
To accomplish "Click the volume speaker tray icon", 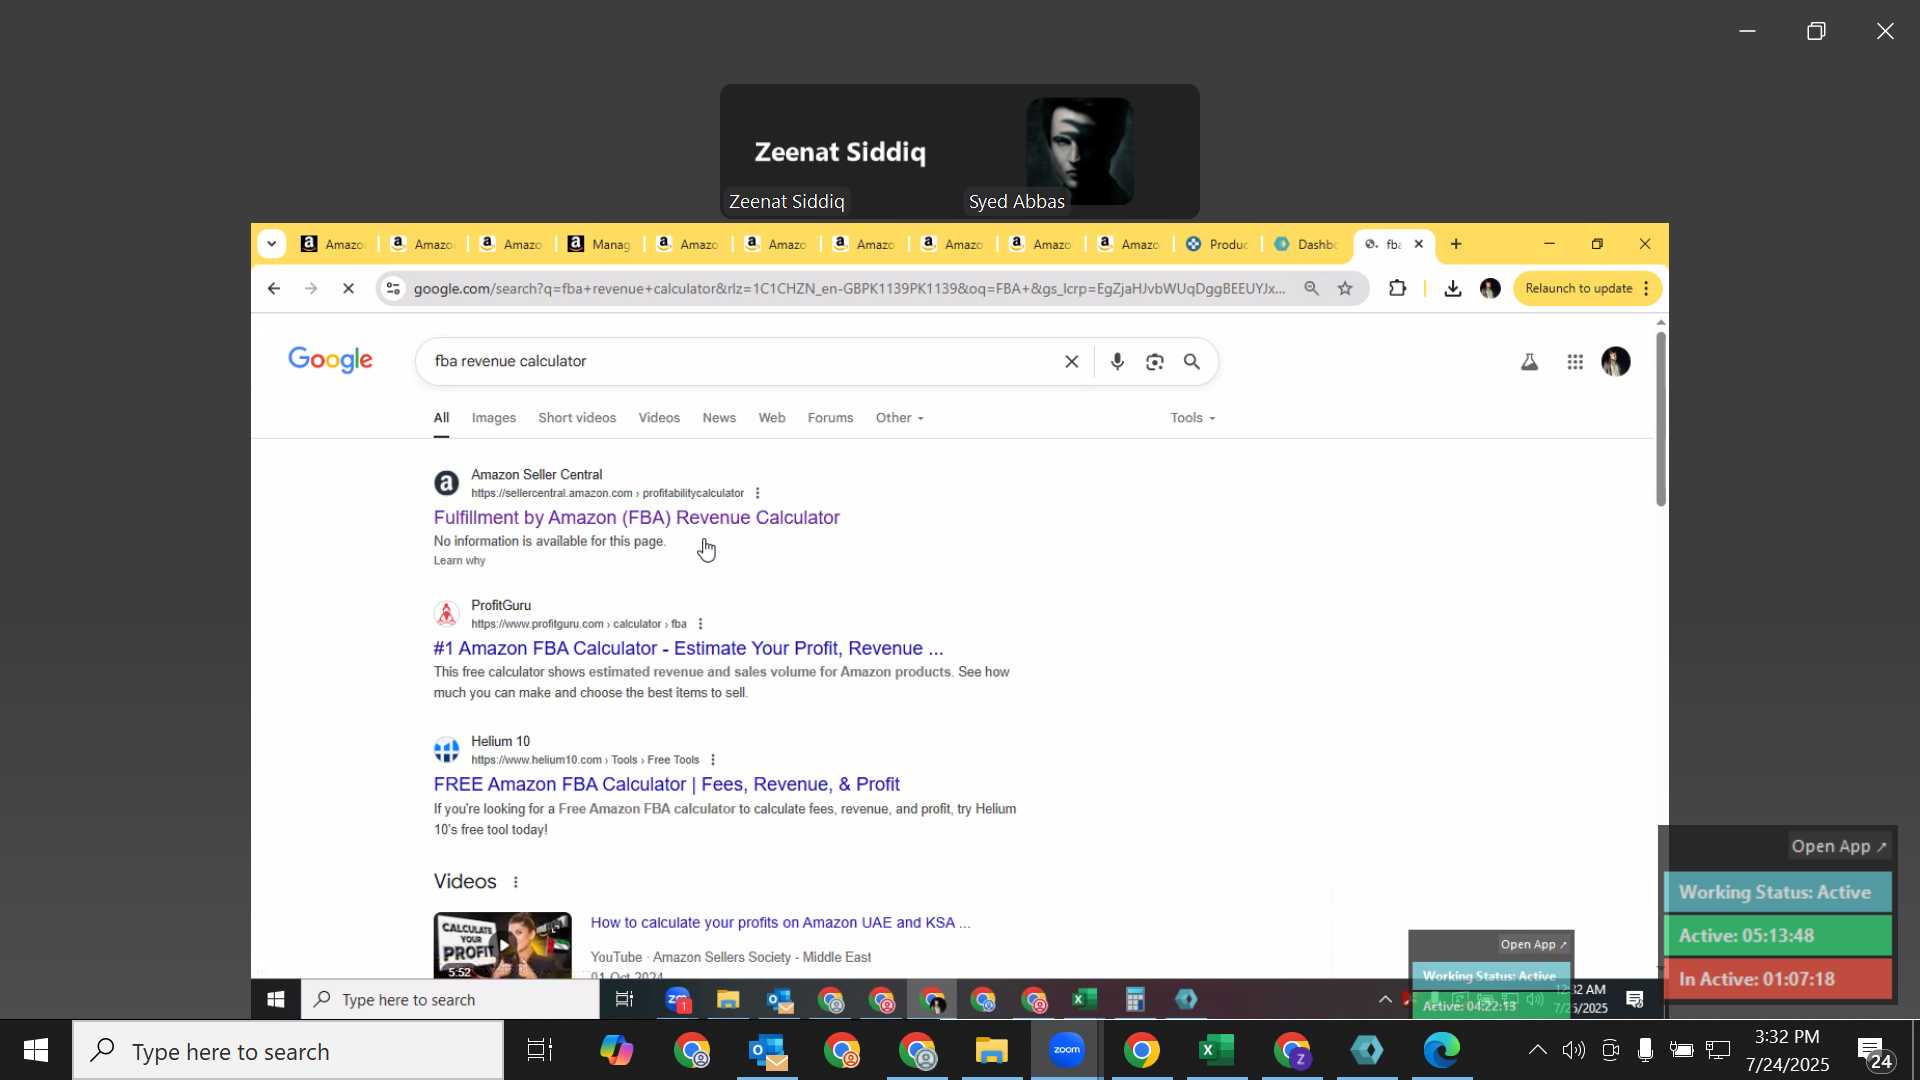I will pyautogui.click(x=1573, y=1050).
